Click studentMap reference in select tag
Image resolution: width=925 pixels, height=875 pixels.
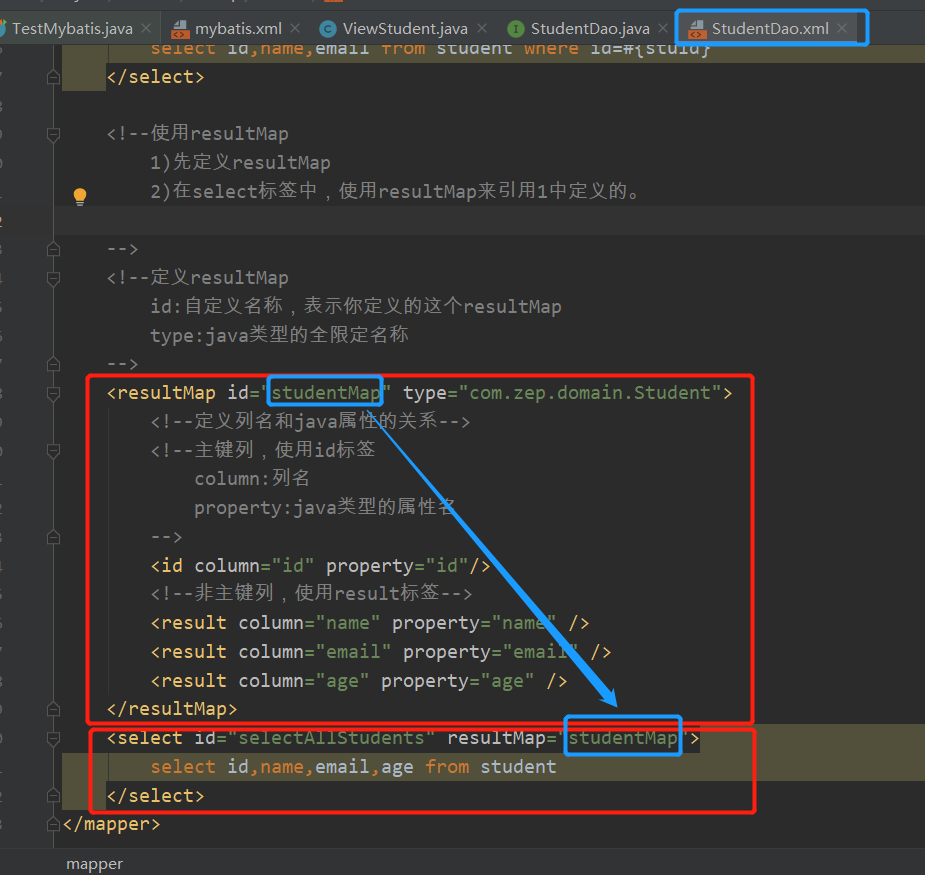622,738
